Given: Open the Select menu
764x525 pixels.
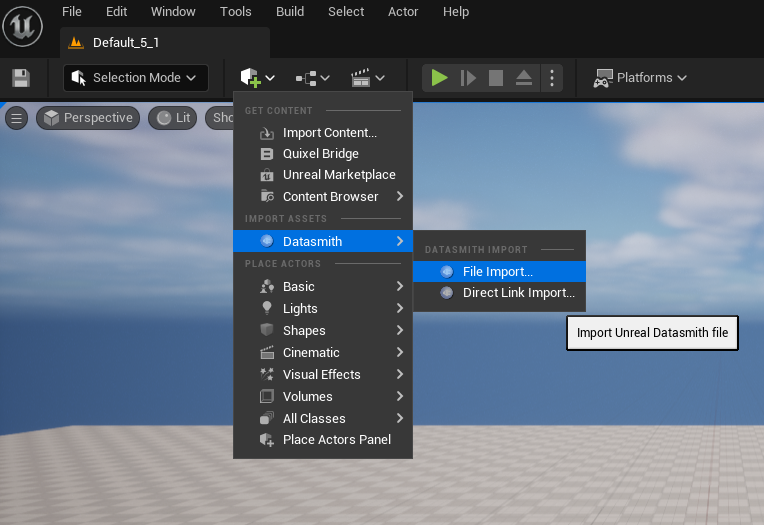Looking at the screenshot, I should (x=346, y=12).
